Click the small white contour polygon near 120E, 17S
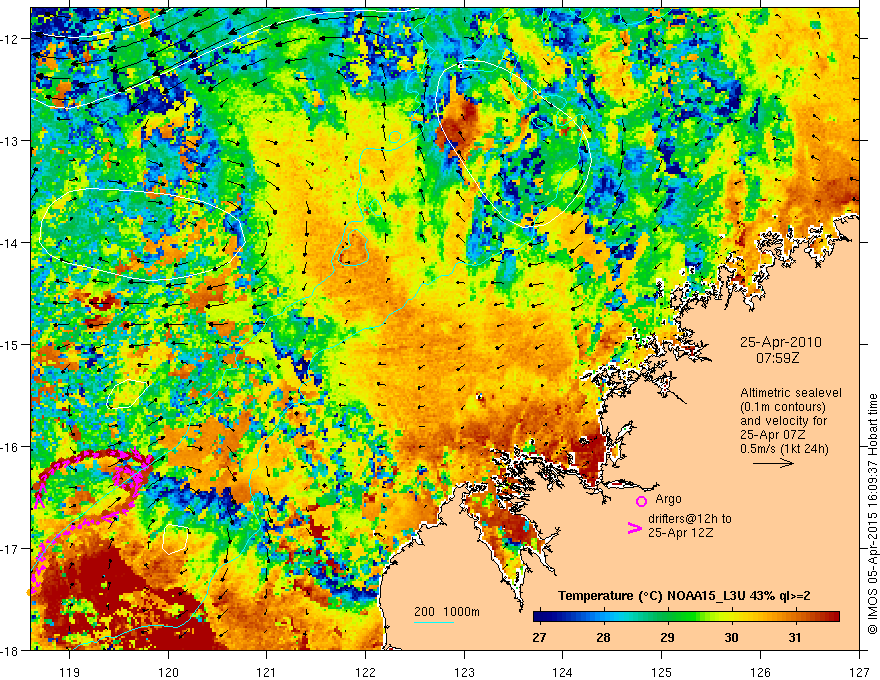 pyautogui.click(x=175, y=539)
